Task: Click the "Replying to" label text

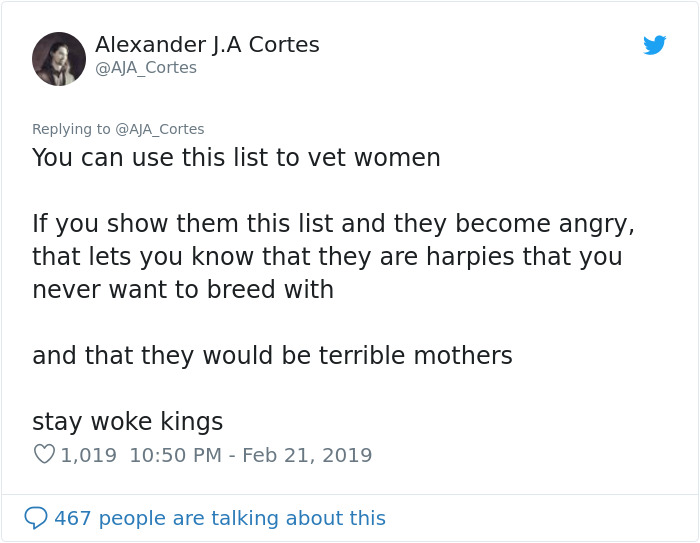Action: [x=71, y=129]
